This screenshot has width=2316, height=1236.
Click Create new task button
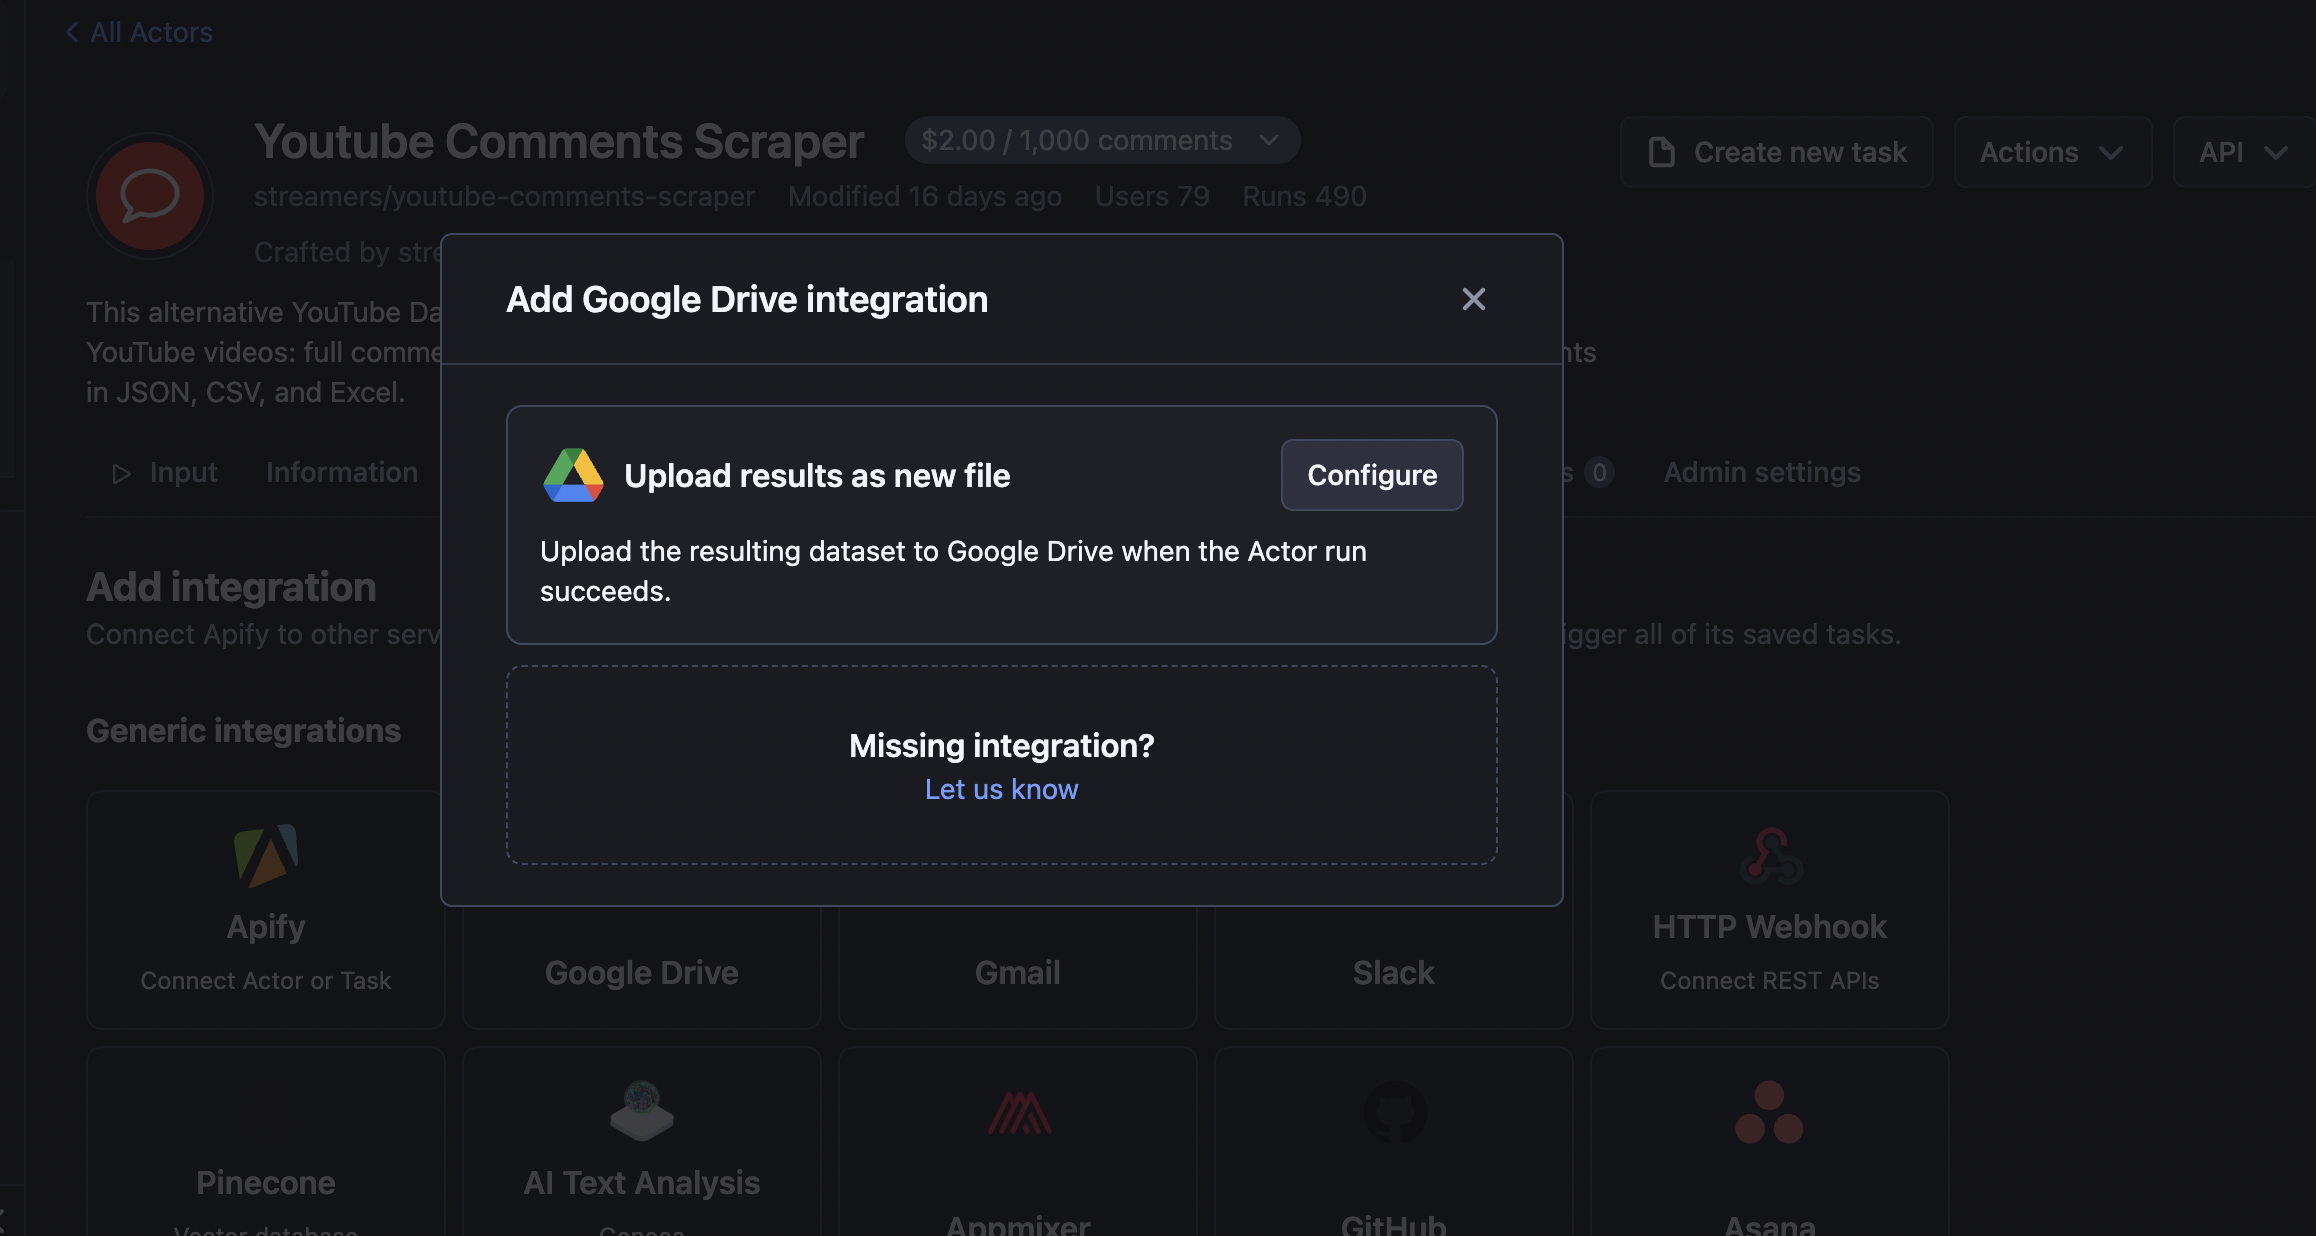pyautogui.click(x=1776, y=152)
